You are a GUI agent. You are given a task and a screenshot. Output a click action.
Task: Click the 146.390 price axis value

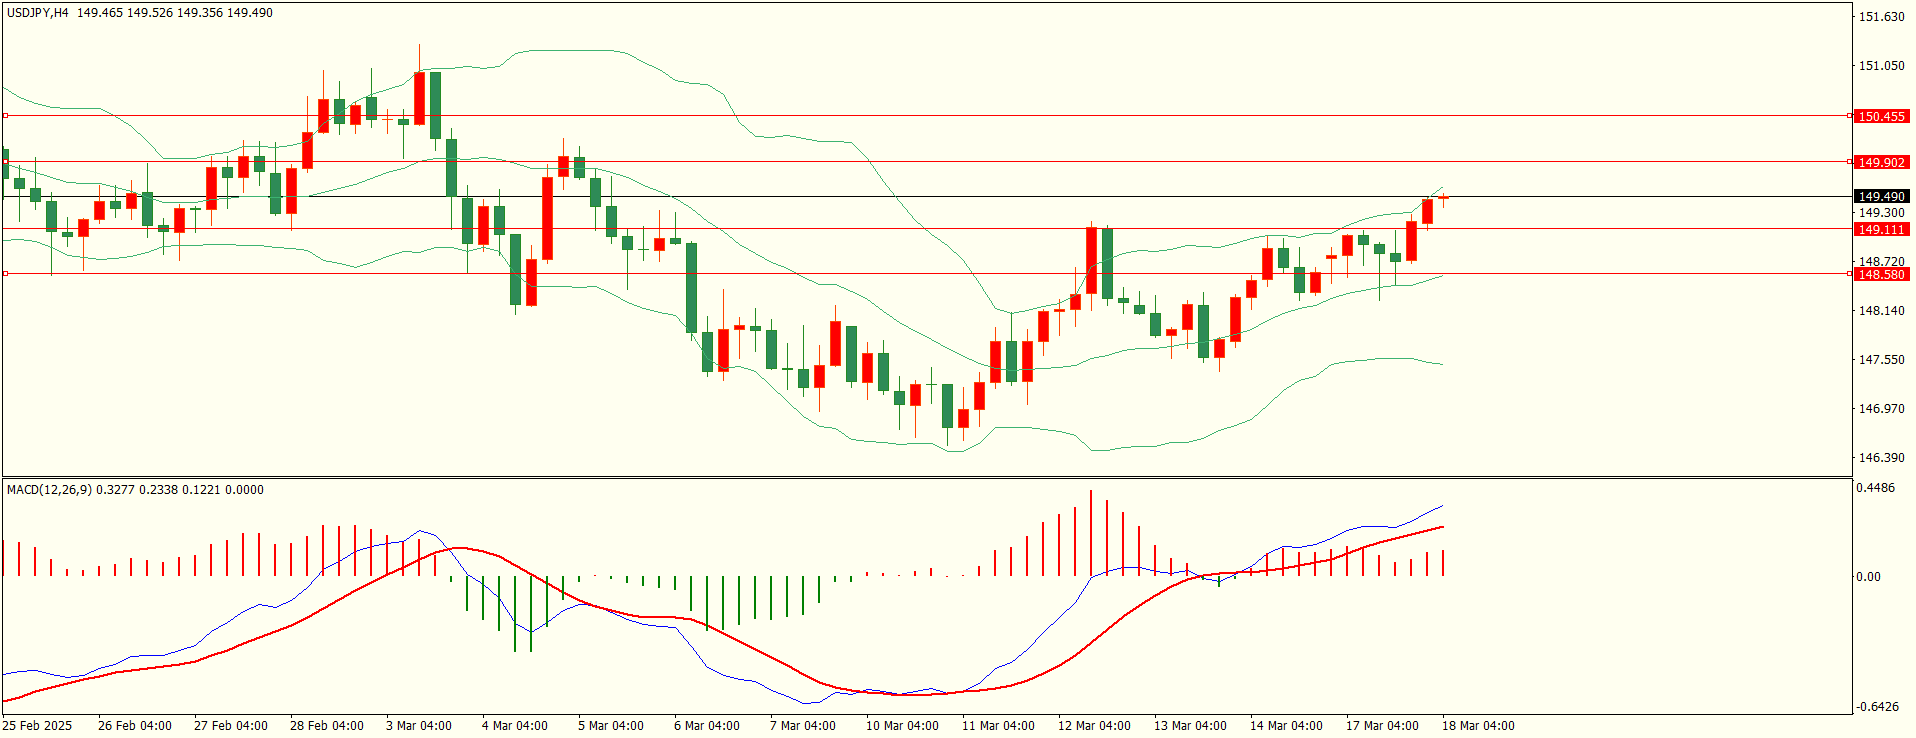[1881, 457]
